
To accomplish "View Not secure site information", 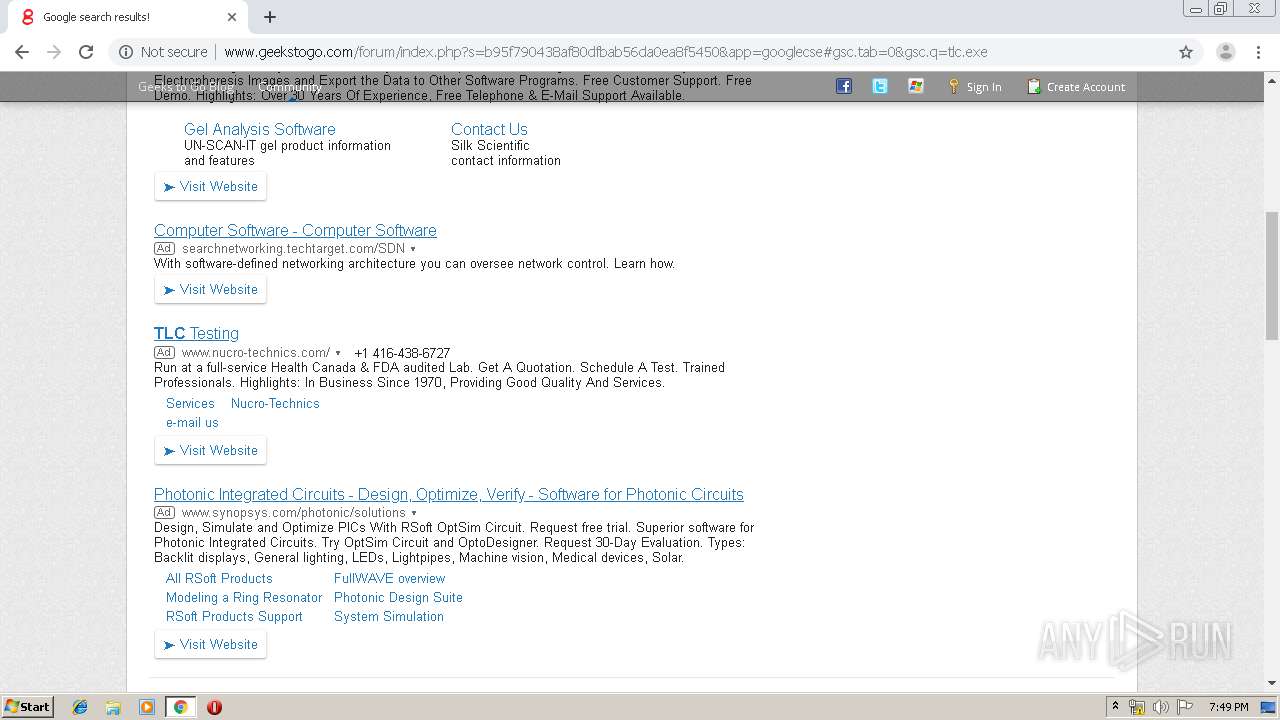I will point(163,52).
